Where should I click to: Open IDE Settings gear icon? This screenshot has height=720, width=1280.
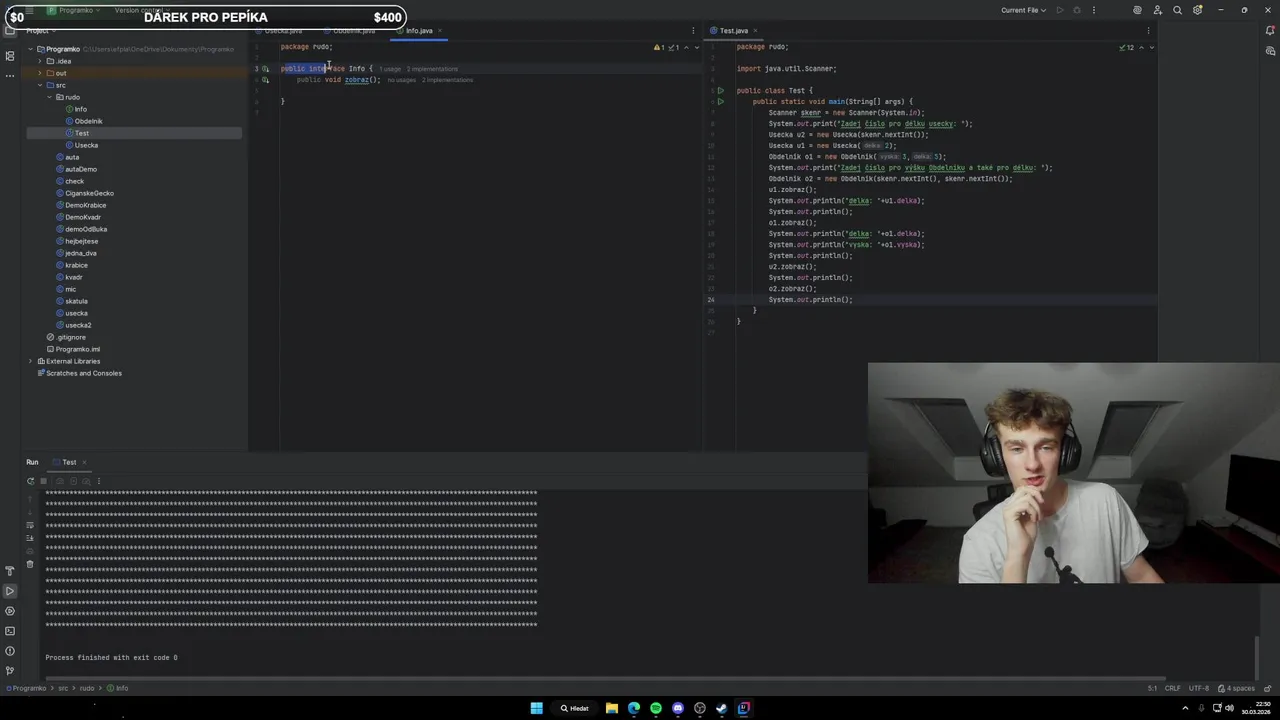1197,10
